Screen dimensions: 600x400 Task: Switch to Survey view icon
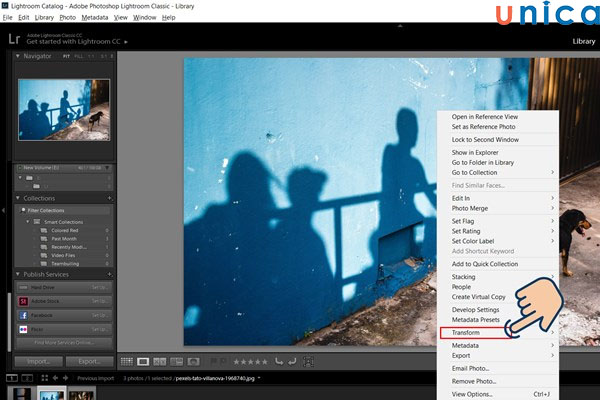coord(176,361)
